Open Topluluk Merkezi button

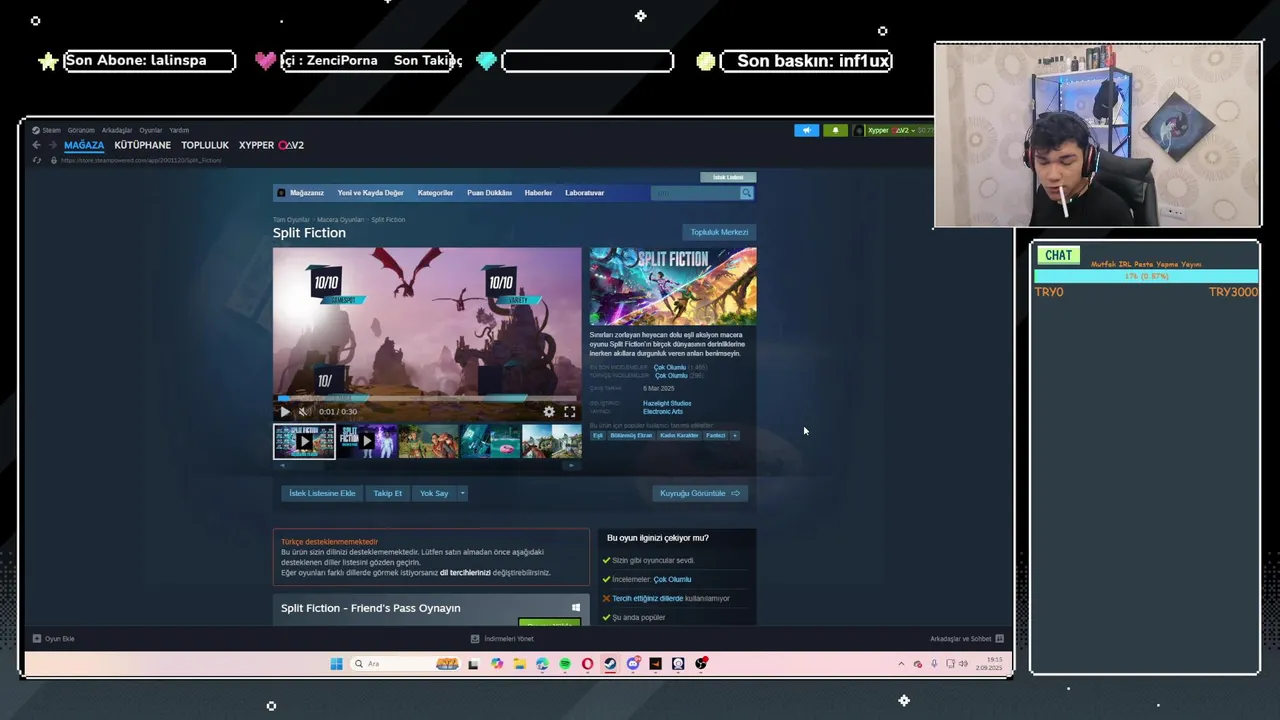click(x=719, y=232)
